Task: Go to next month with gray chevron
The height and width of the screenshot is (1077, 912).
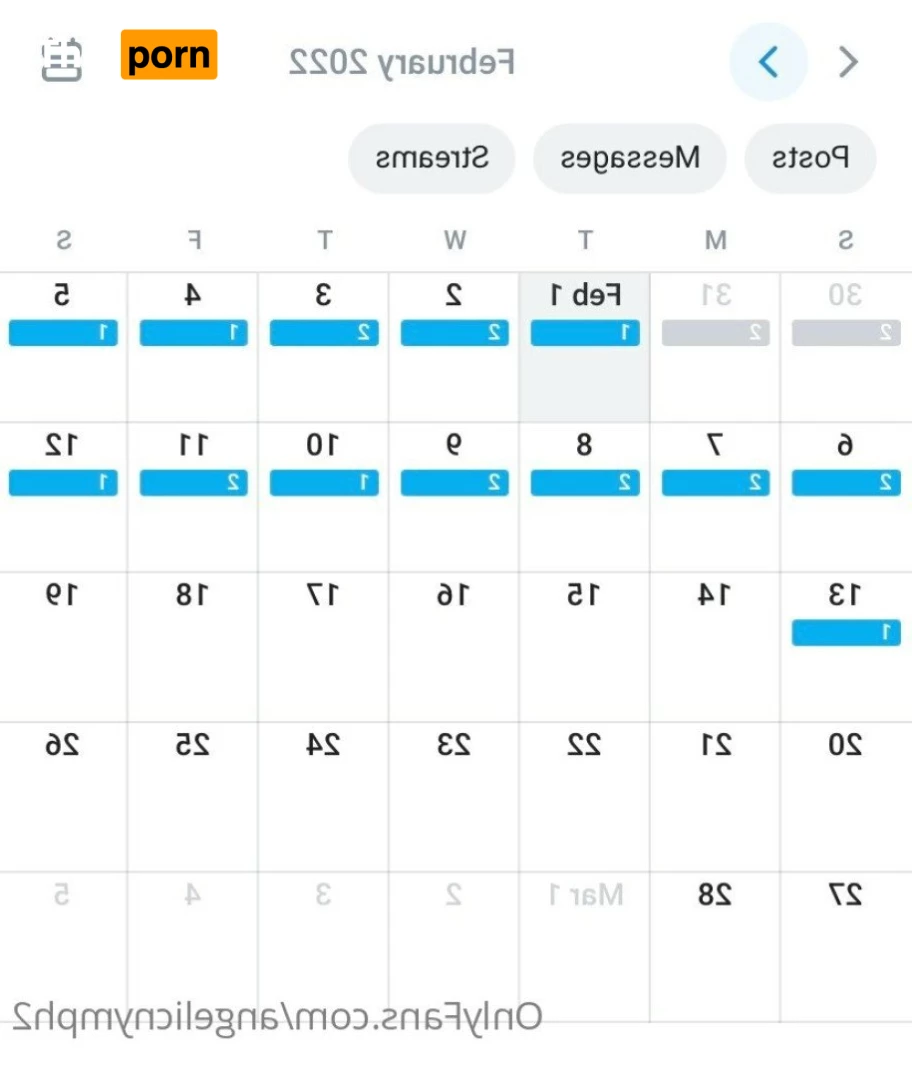Action: (848, 62)
